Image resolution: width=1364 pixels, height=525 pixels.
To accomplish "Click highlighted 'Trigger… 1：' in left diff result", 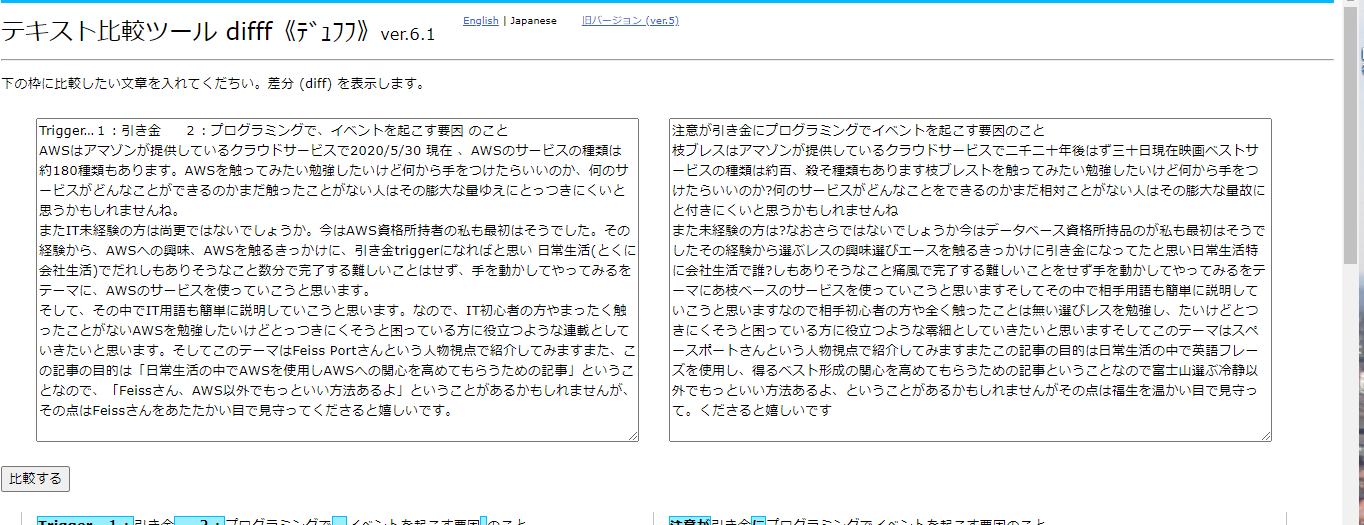I will coord(84,520).
